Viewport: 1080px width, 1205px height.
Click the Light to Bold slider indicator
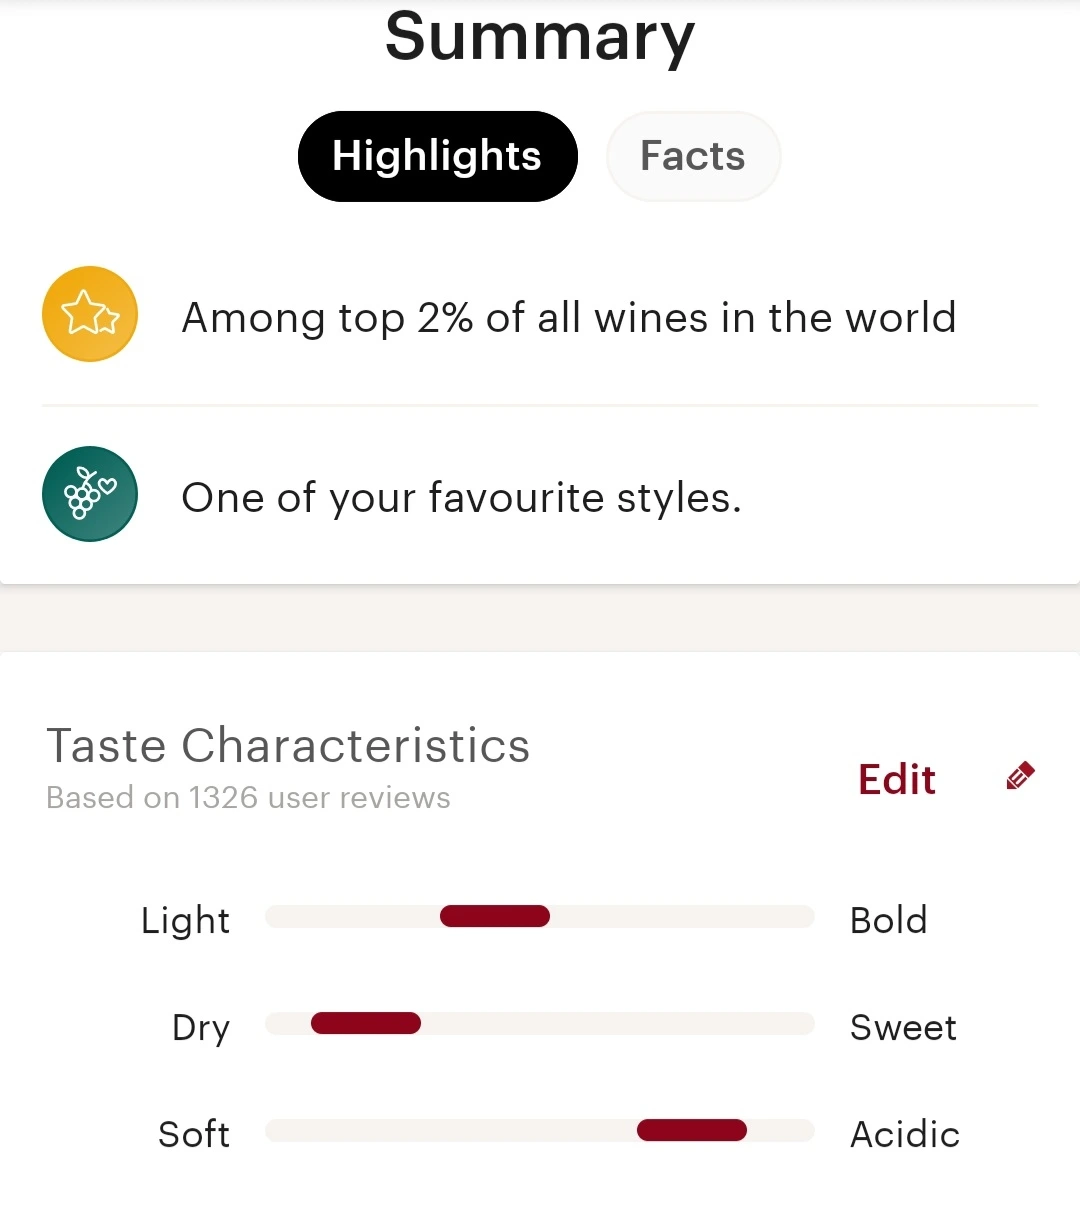coord(495,916)
